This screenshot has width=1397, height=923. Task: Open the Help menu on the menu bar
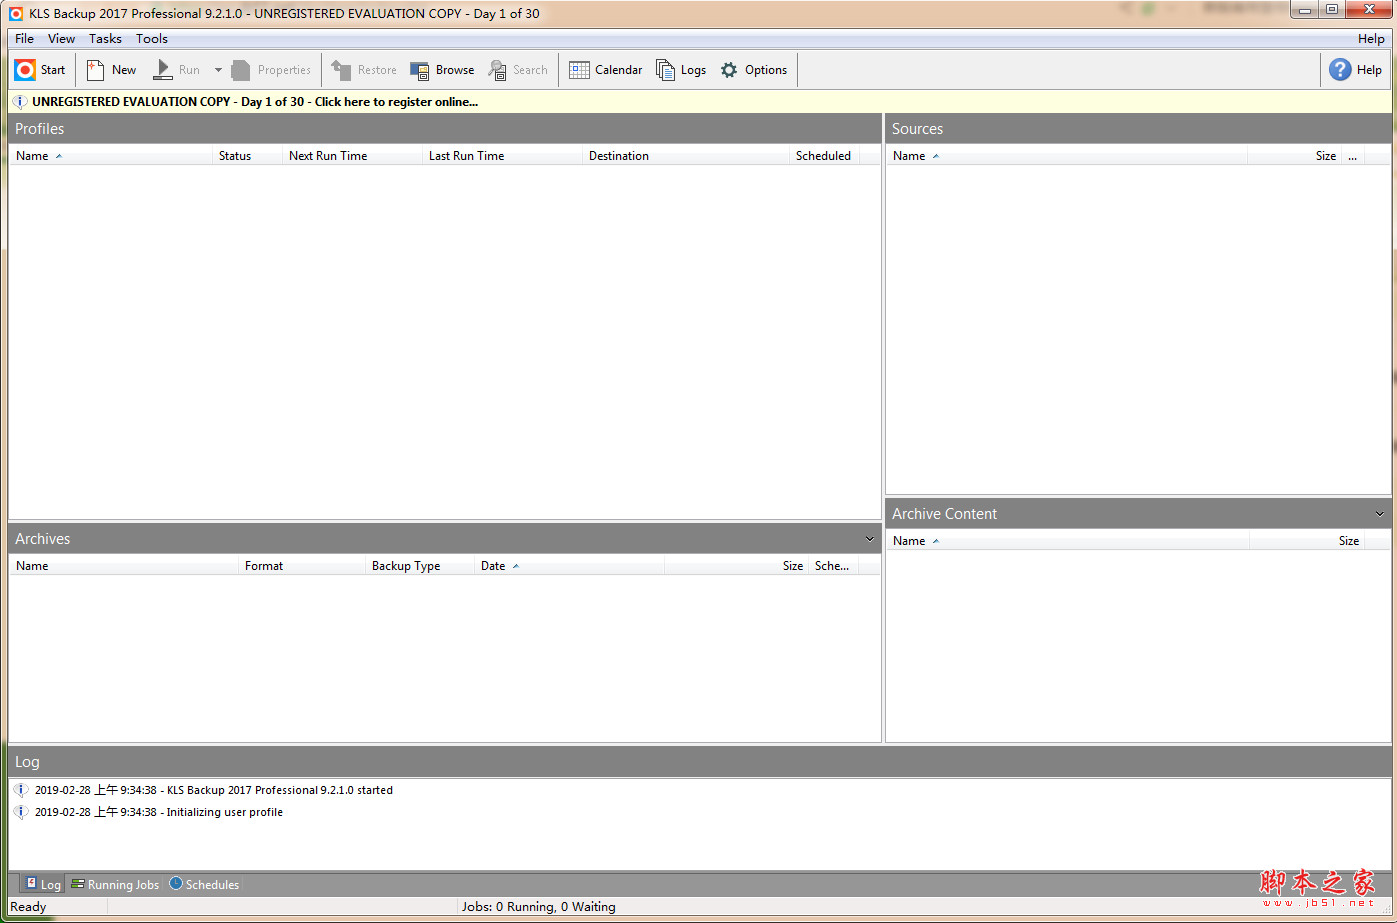1371,39
